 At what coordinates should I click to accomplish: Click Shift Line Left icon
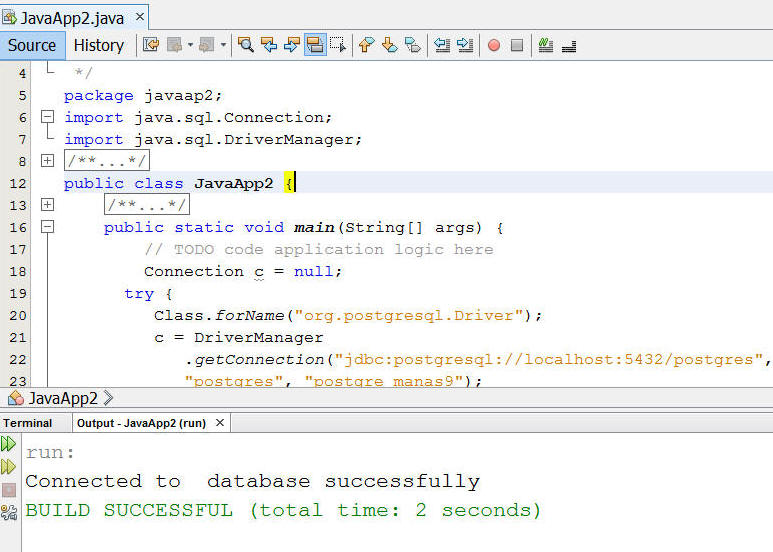442,45
